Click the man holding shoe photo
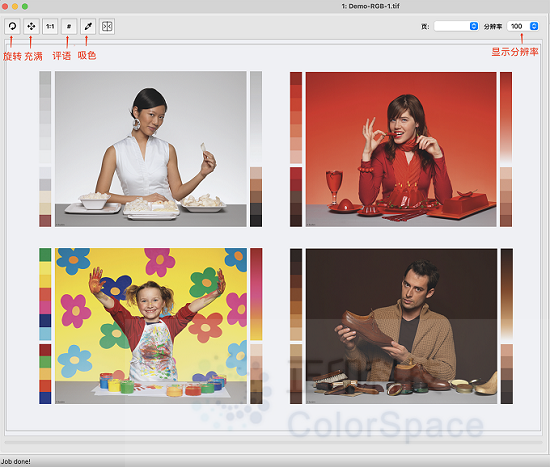The height and width of the screenshot is (467, 550). pos(401,326)
